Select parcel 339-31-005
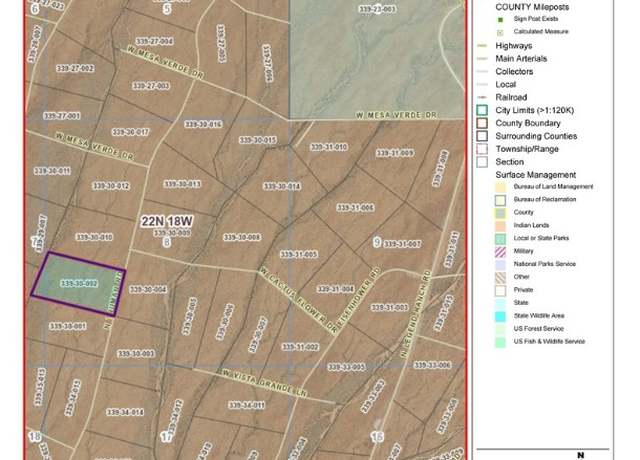This screenshot has height=460, width=640. (x=298, y=255)
